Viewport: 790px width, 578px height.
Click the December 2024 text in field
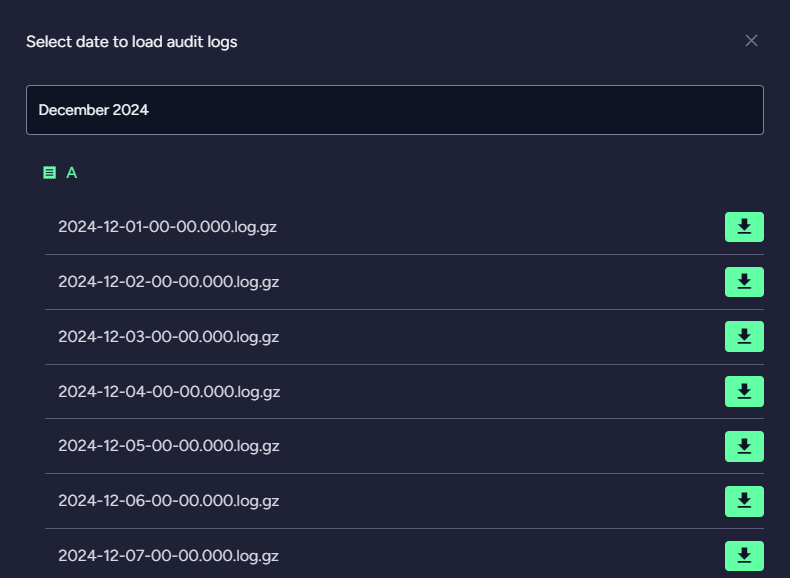[x=93, y=110]
